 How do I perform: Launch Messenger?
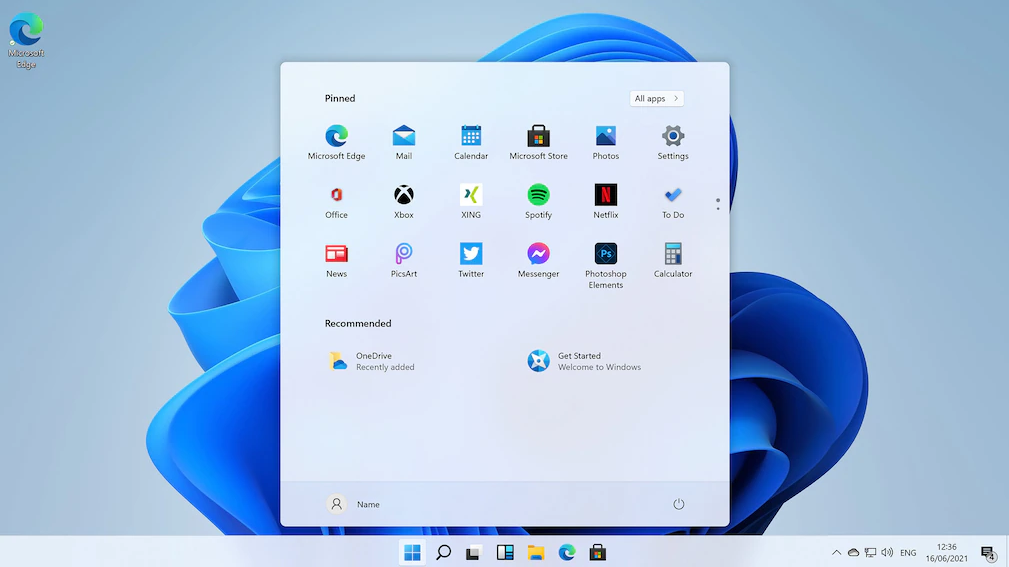coord(538,260)
